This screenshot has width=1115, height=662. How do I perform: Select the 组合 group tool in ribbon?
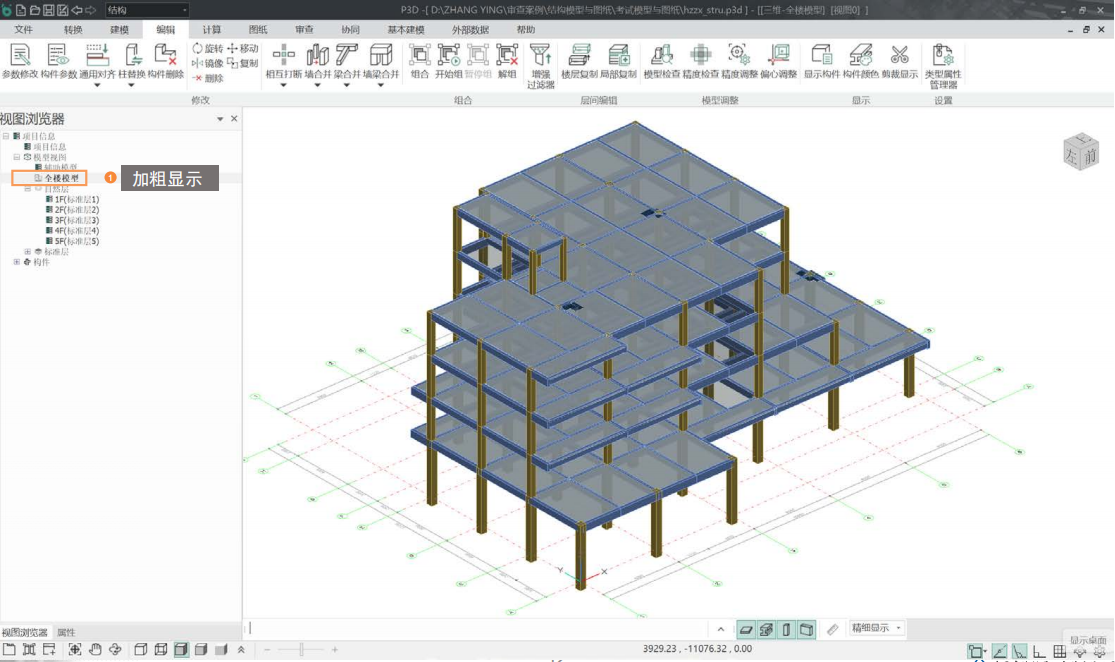420,59
